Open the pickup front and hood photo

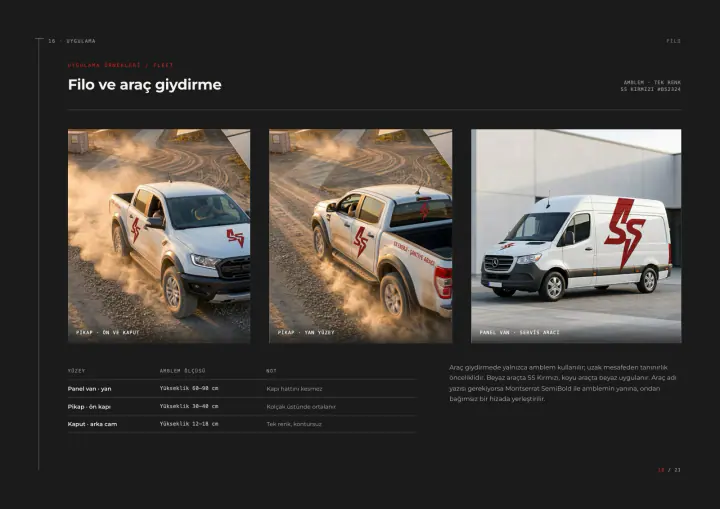click(159, 236)
